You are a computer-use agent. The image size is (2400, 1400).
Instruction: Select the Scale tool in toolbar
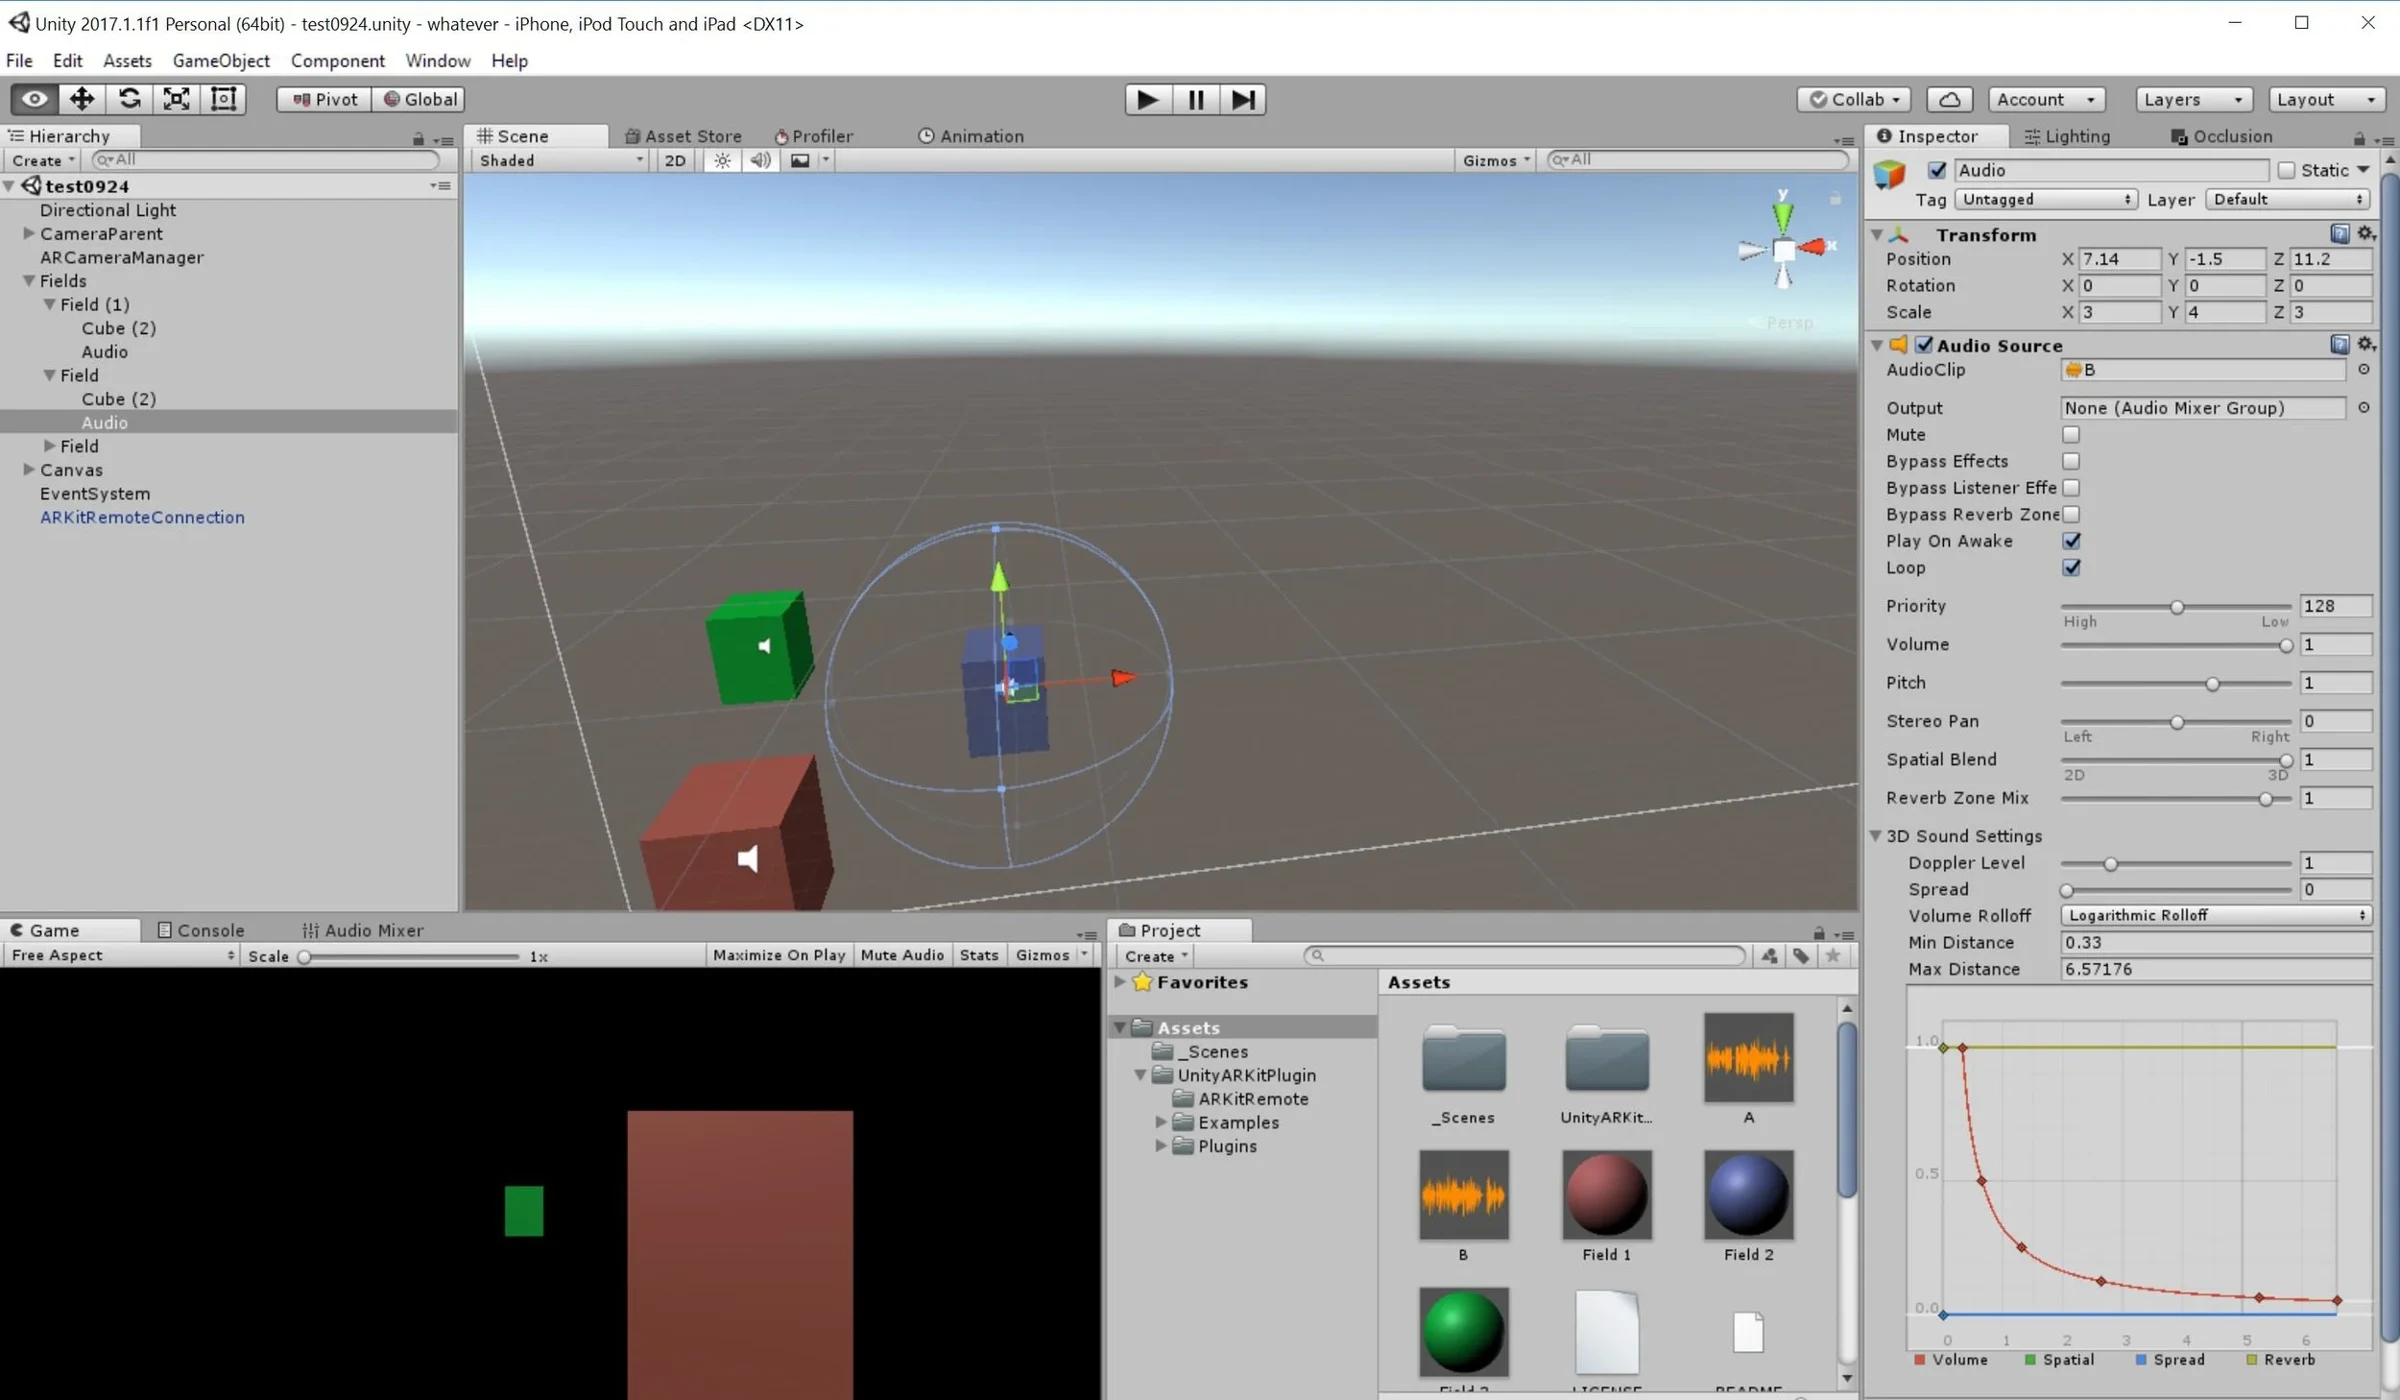pyautogui.click(x=176, y=99)
